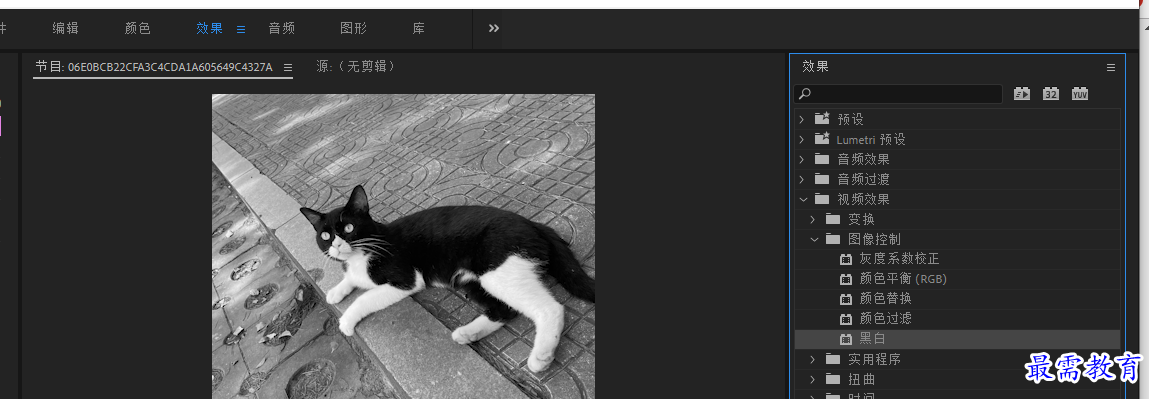
Task: Expand the 预设 folder
Action: (802, 119)
